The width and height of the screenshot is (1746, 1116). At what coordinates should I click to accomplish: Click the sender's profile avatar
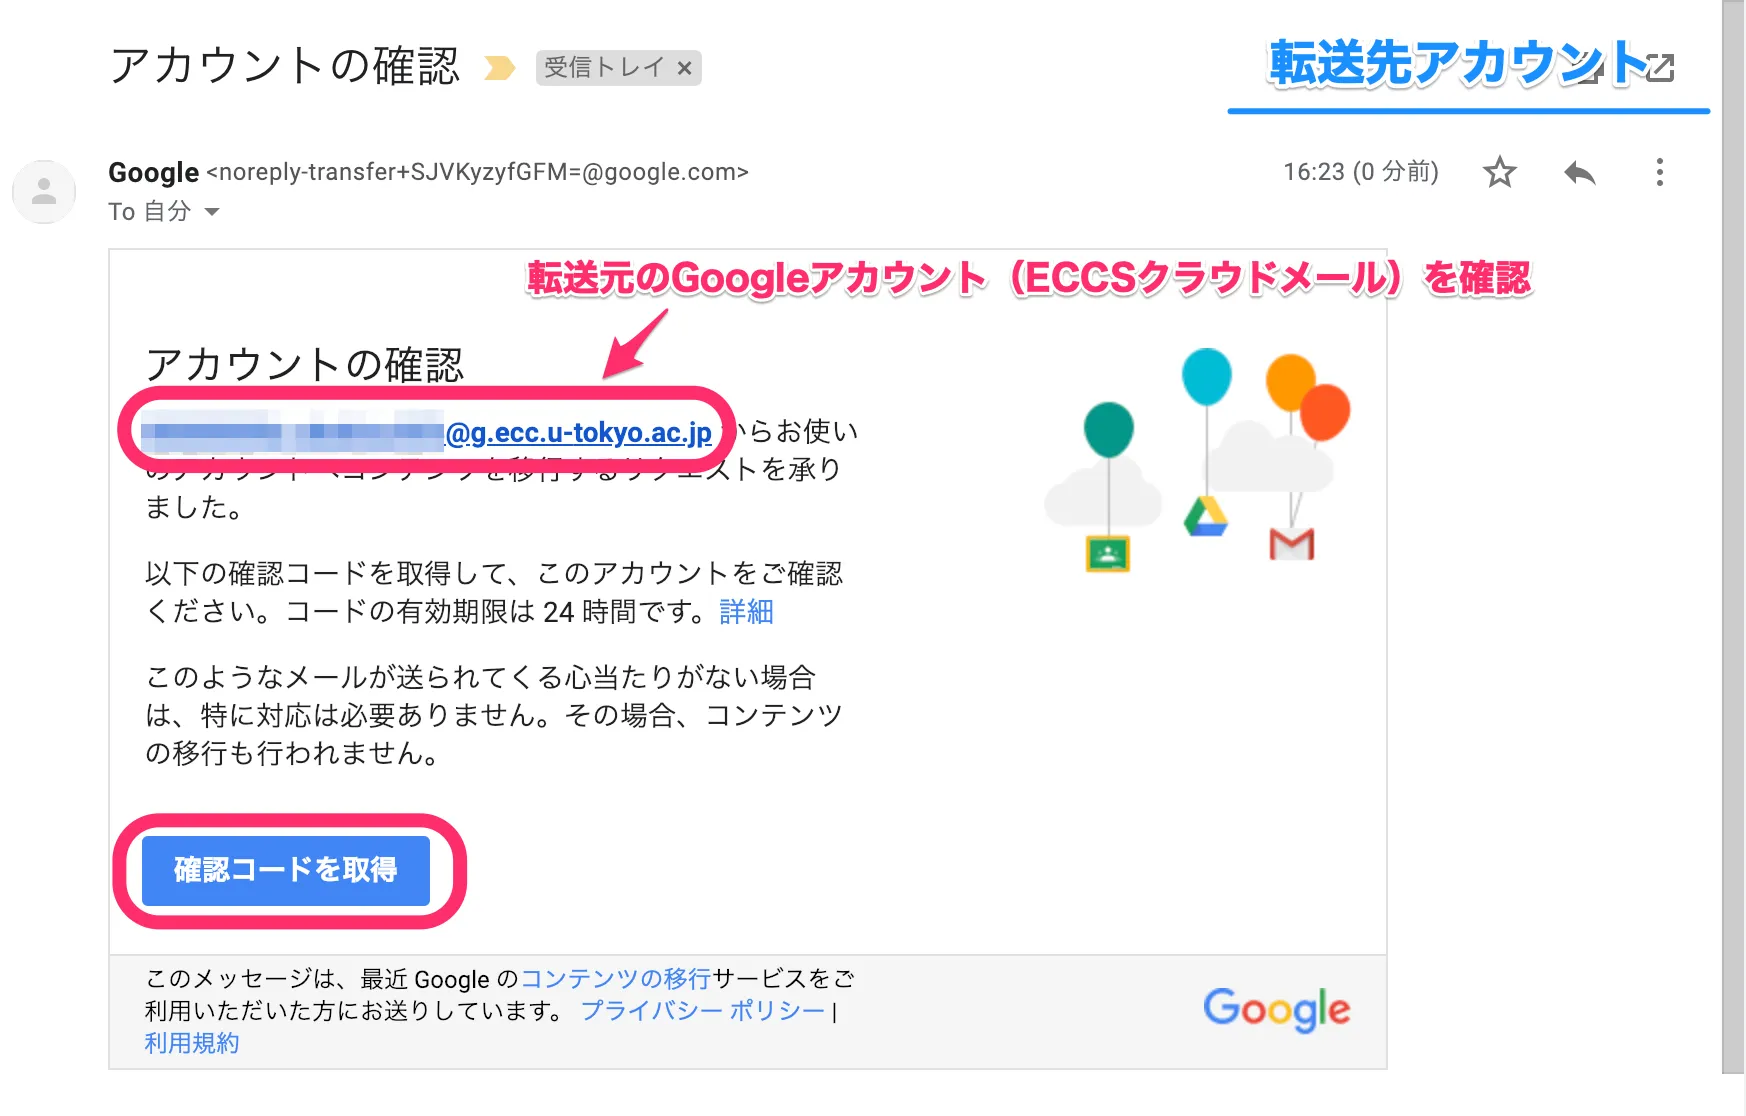44,191
